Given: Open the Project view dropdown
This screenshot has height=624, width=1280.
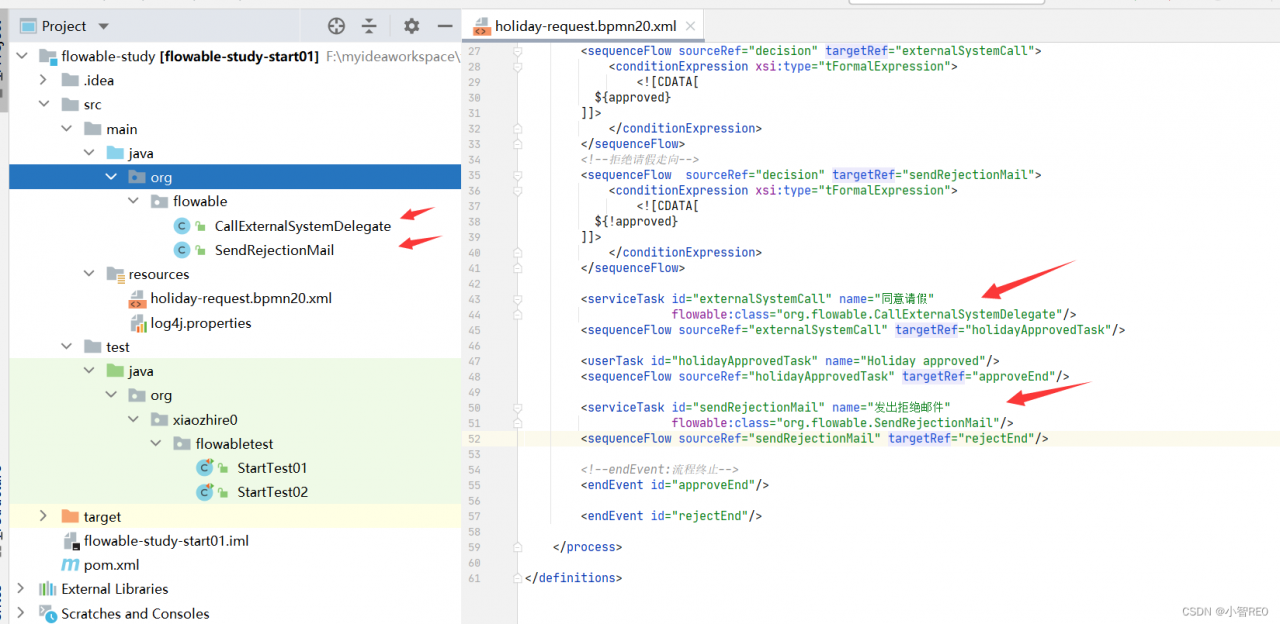Looking at the screenshot, I should (104, 27).
